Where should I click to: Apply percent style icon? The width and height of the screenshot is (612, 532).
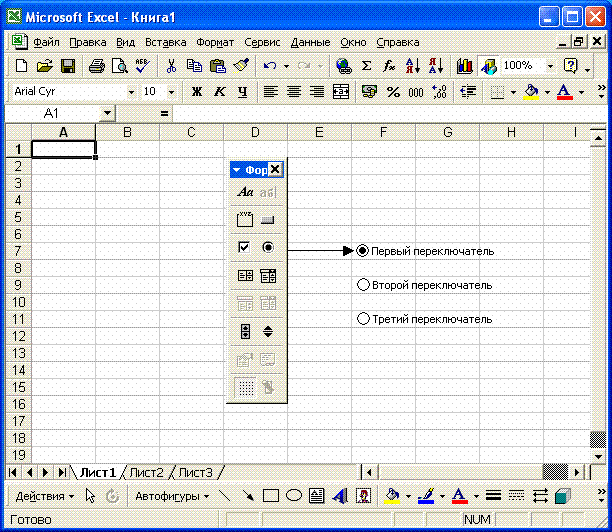tap(393, 92)
